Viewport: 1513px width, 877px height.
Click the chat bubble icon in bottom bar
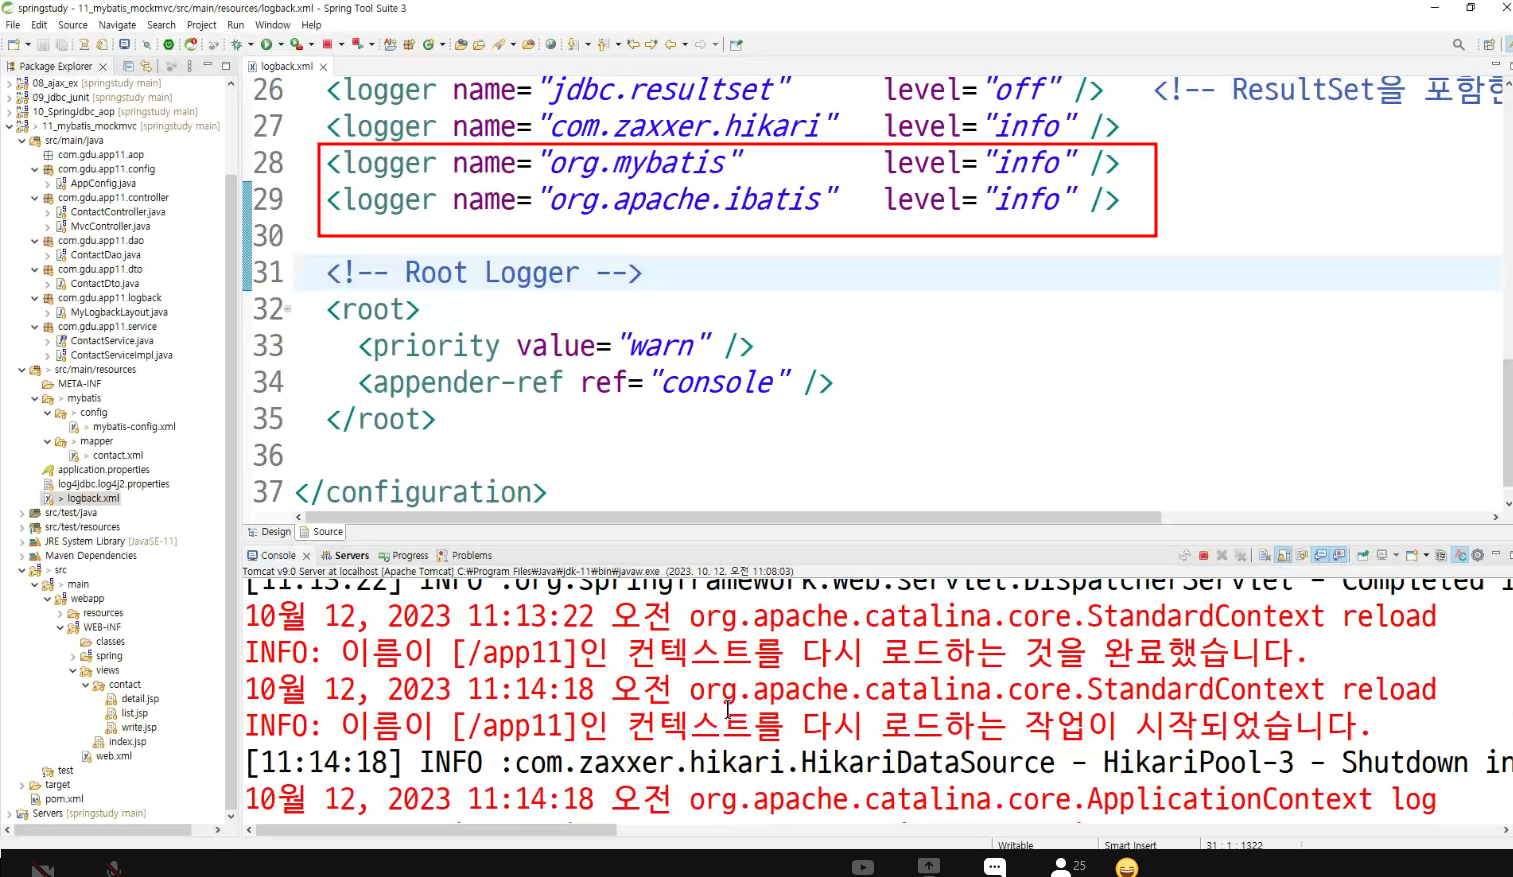click(x=994, y=867)
